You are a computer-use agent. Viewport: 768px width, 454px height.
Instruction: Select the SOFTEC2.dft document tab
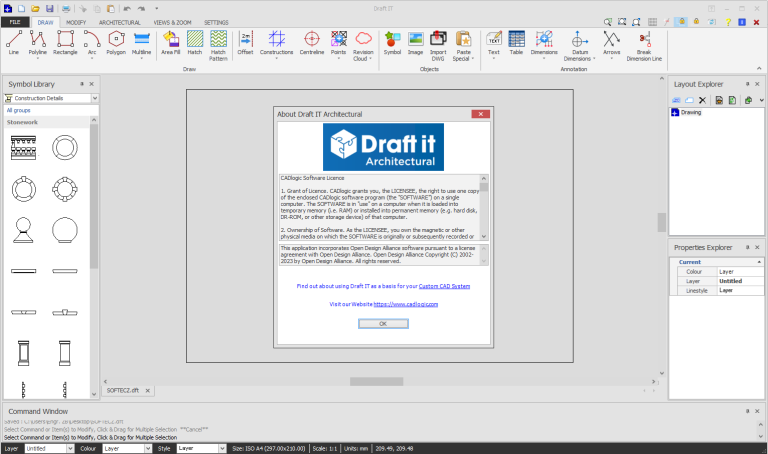coord(123,390)
